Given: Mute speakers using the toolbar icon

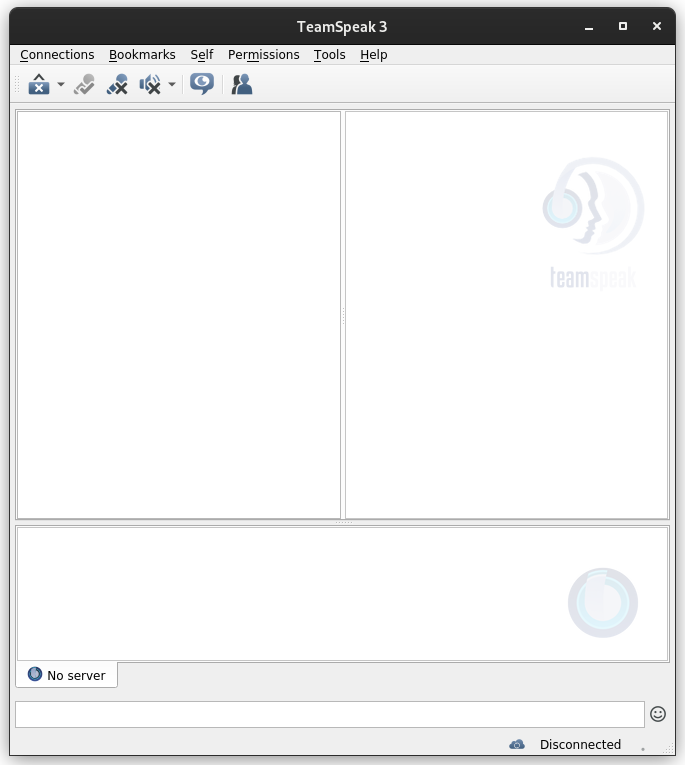Looking at the screenshot, I should [x=150, y=84].
